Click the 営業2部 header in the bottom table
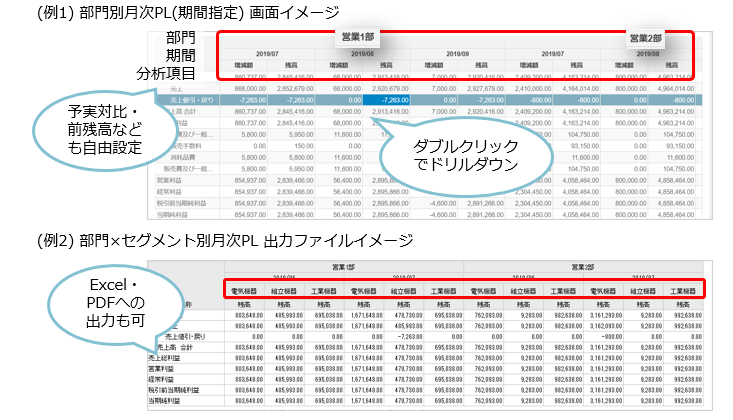 point(586,267)
